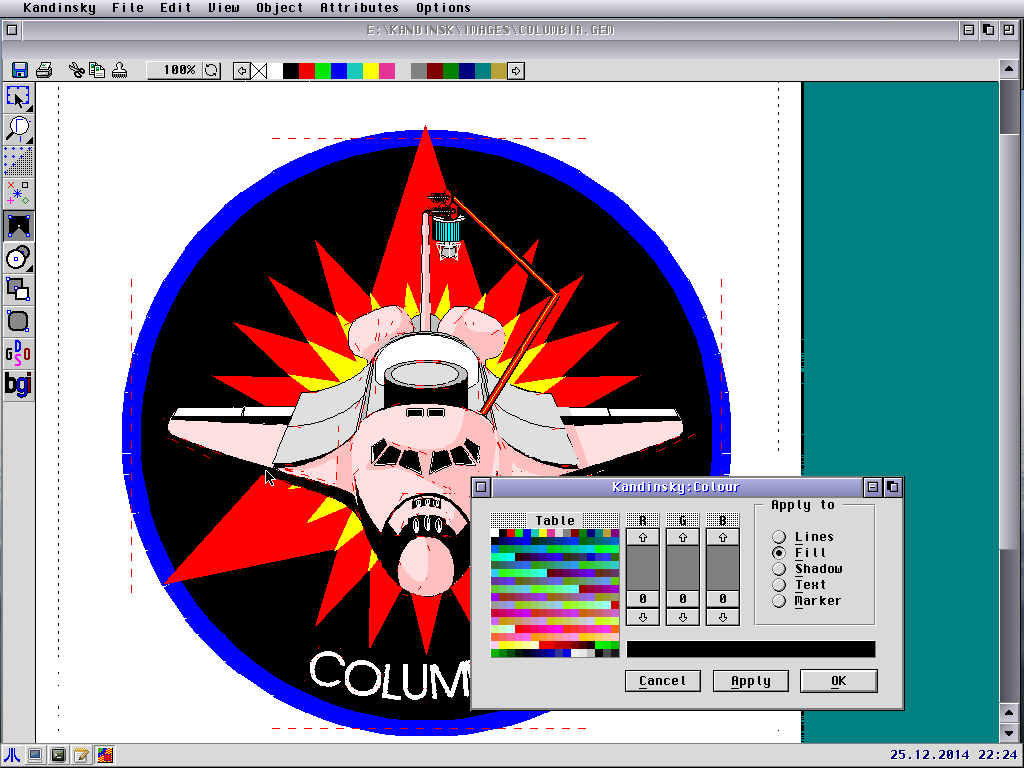Click the main window scroll-up arrow

click(x=1008, y=69)
